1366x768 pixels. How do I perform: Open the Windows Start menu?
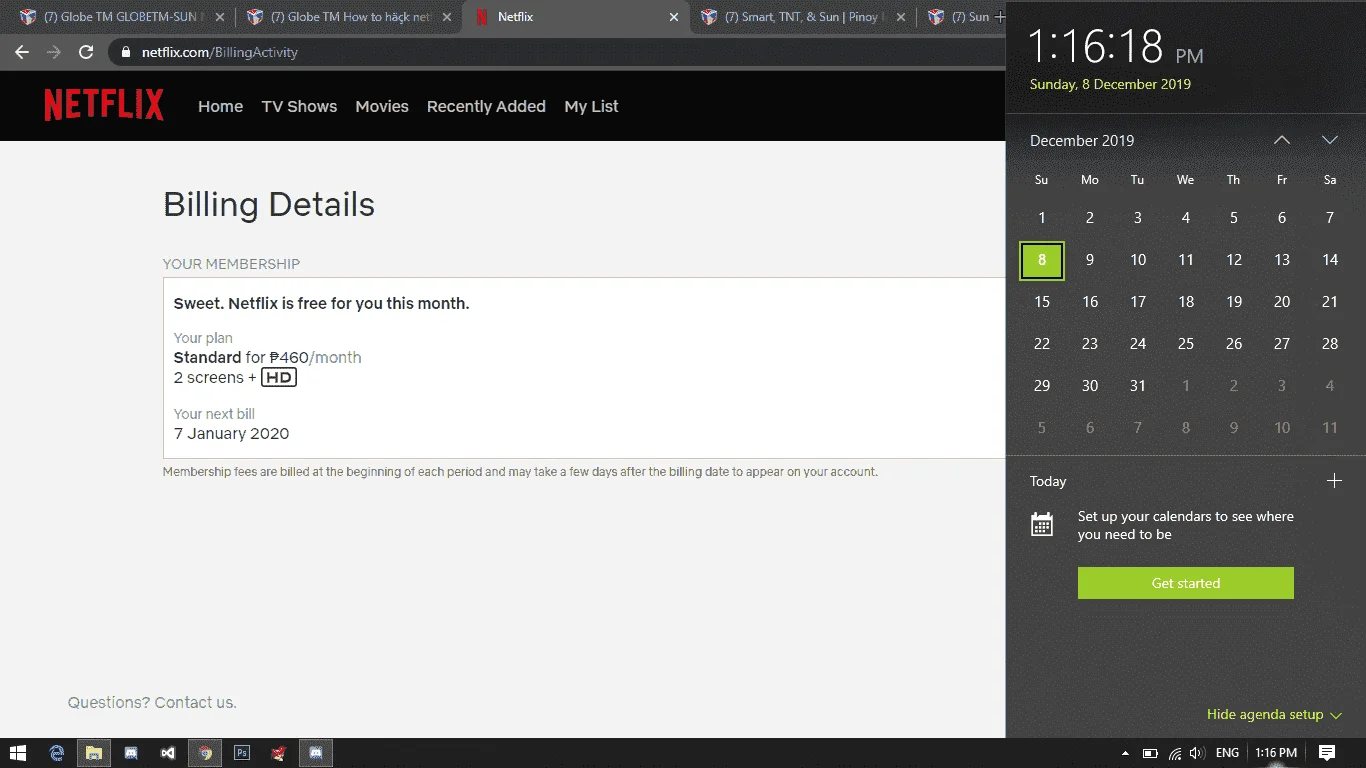click(x=17, y=753)
